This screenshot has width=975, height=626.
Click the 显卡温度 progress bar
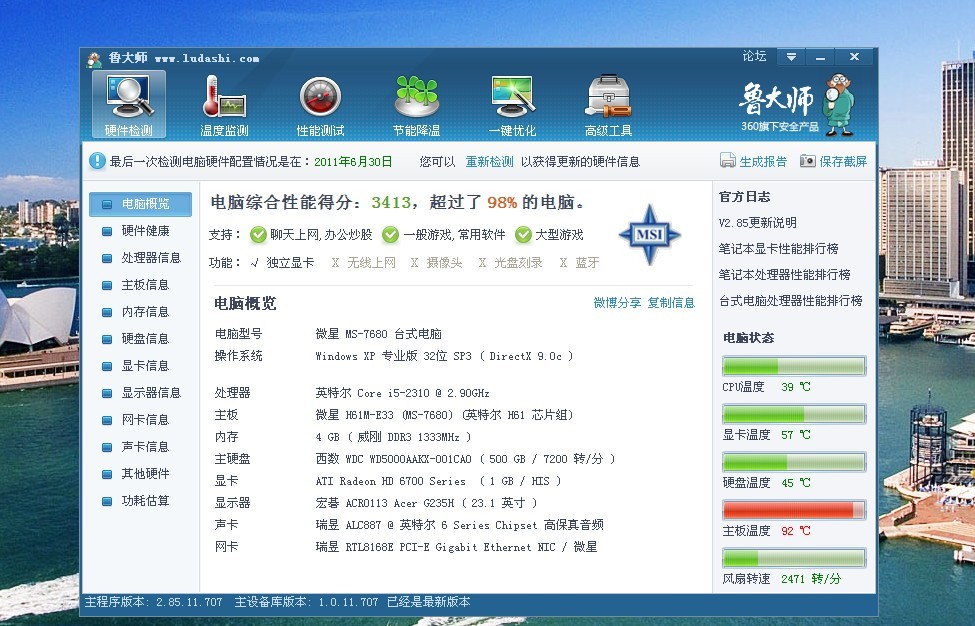click(794, 413)
